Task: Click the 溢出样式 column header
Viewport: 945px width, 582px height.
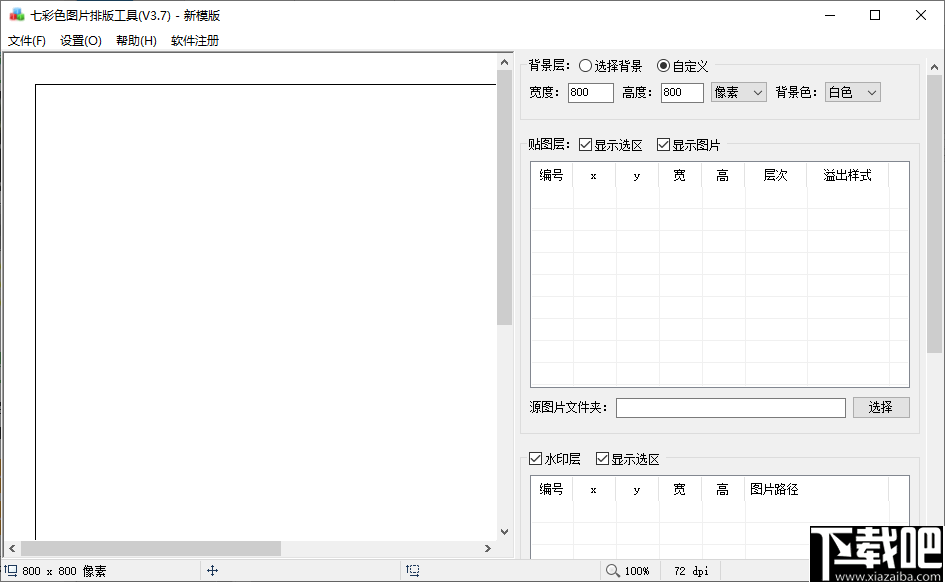Action: click(x=847, y=175)
